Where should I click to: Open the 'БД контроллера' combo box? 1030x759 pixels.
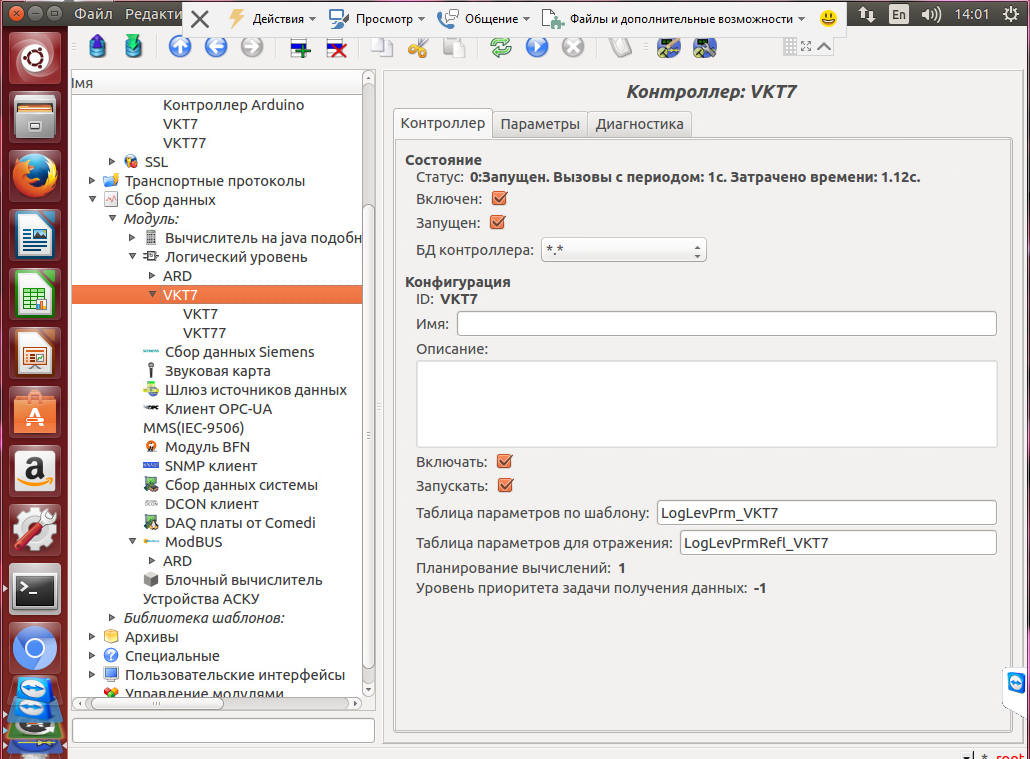[x=623, y=250]
